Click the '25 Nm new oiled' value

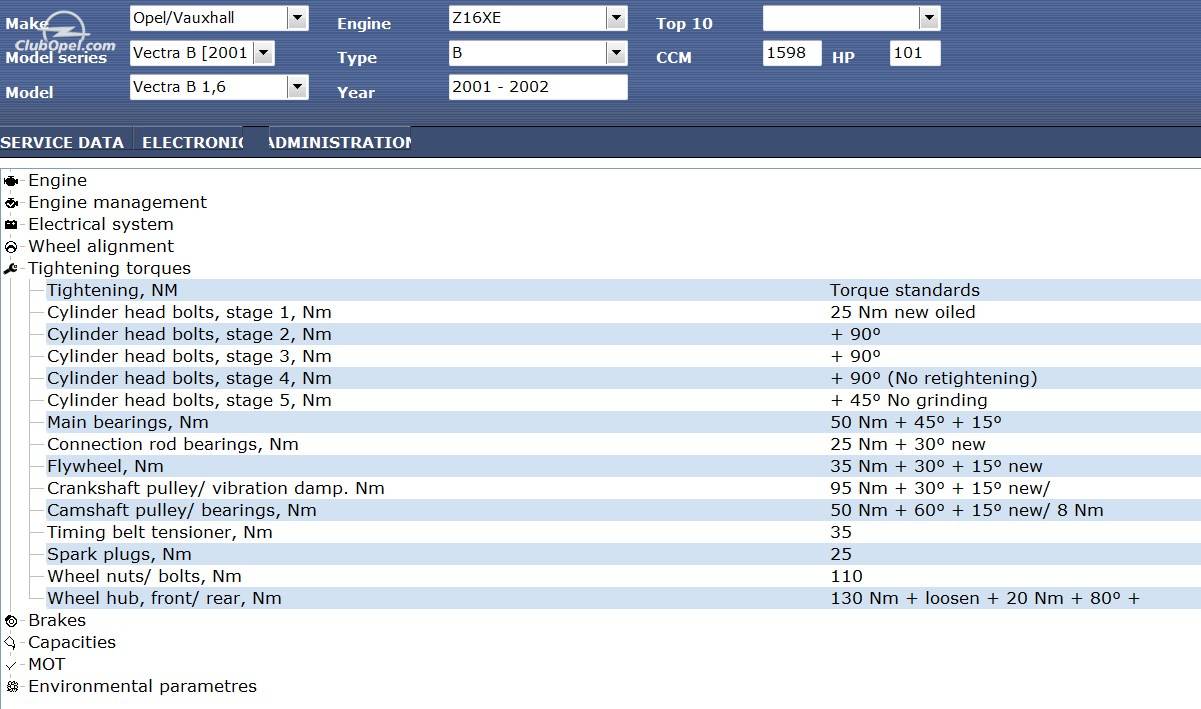point(903,312)
